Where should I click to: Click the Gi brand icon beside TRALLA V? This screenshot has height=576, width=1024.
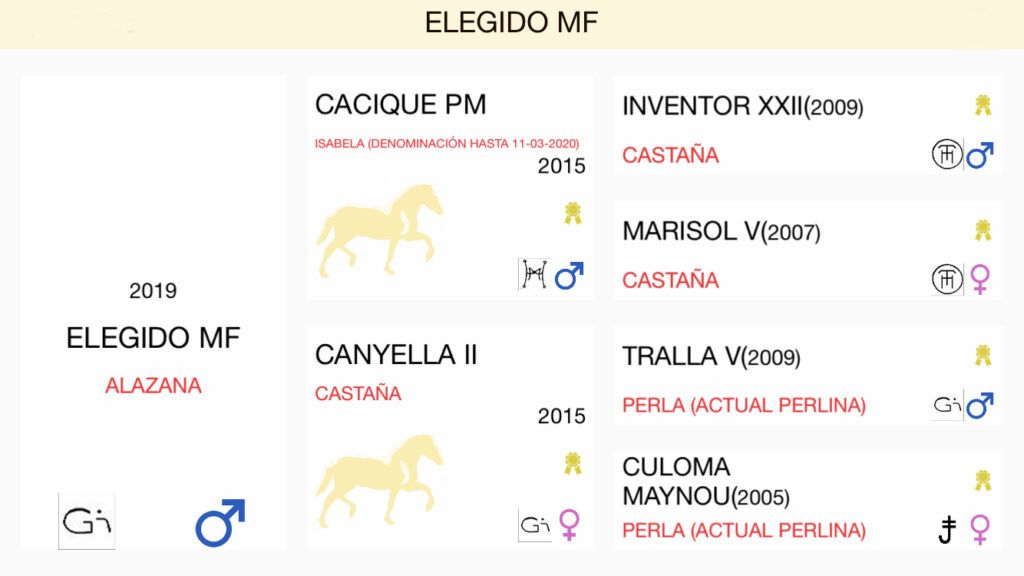pyautogui.click(x=947, y=405)
